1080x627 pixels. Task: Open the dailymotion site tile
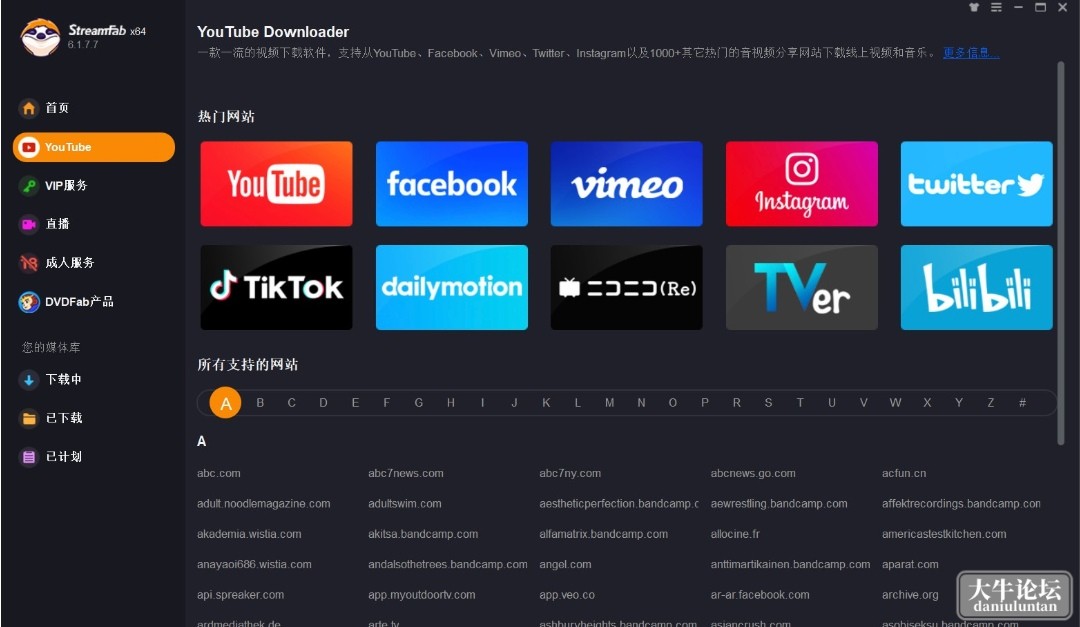click(452, 287)
